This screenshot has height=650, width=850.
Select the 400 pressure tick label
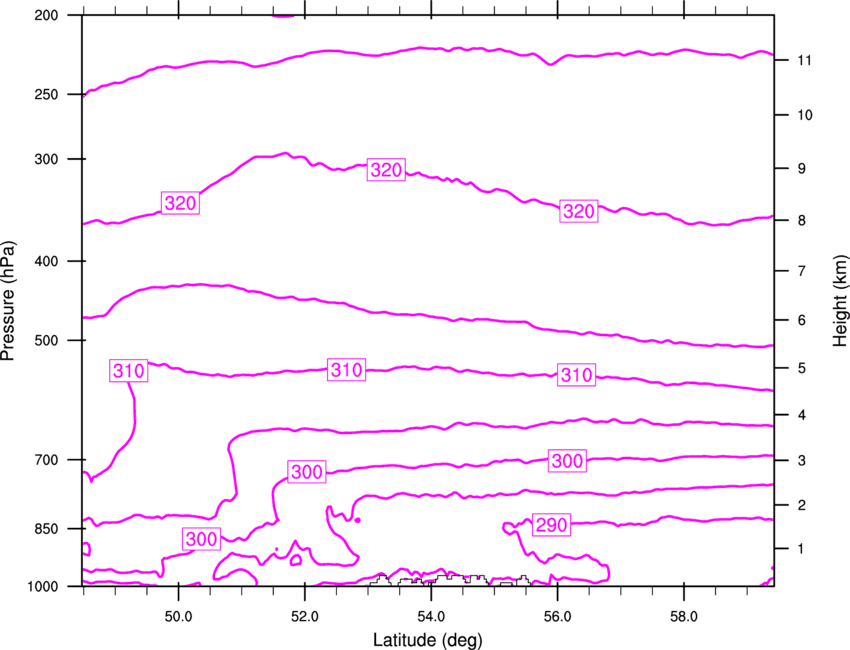tap(47, 261)
